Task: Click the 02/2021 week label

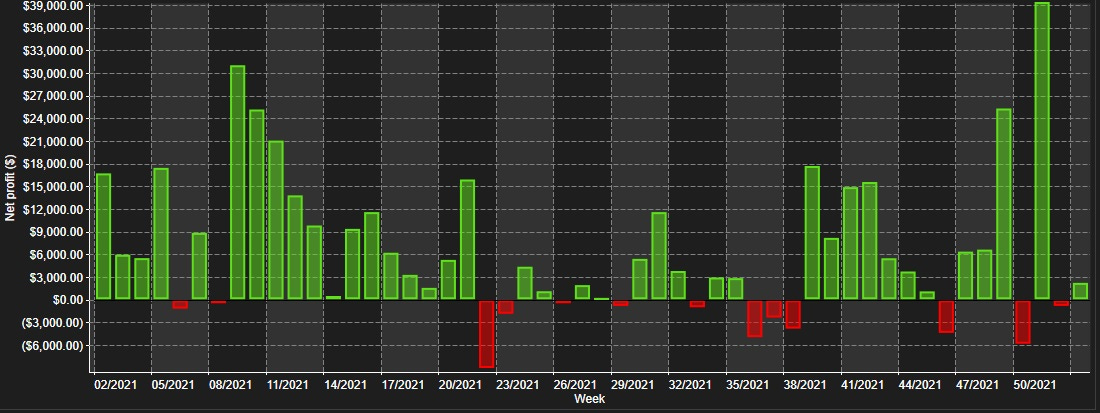Action: [116, 385]
